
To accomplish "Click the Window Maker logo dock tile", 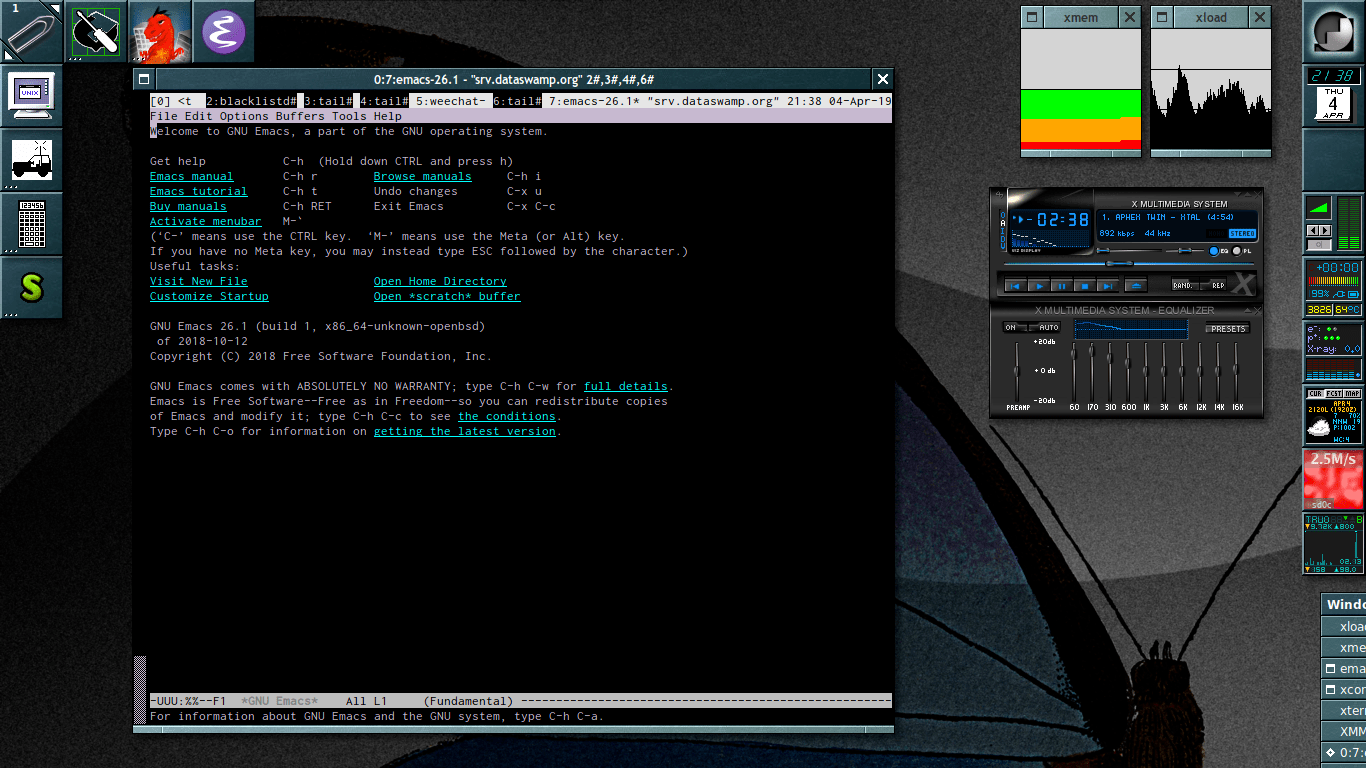I will pyautogui.click(x=1334, y=32).
